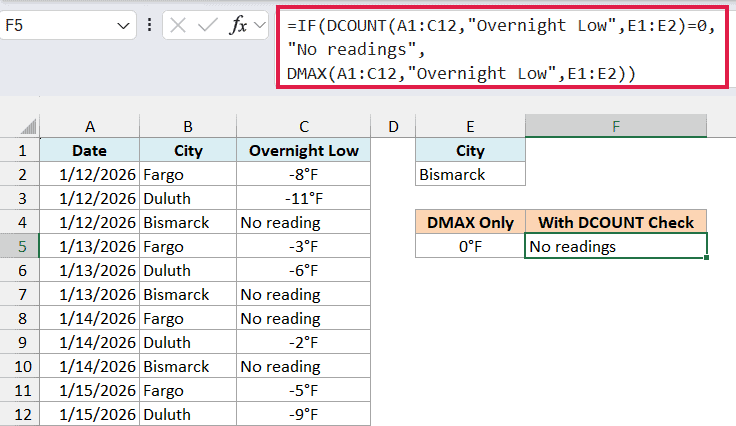The width and height of the screenshot is (736, 426).
Task: Open the Insert Function fx button
Action: (x=238, y=25)
